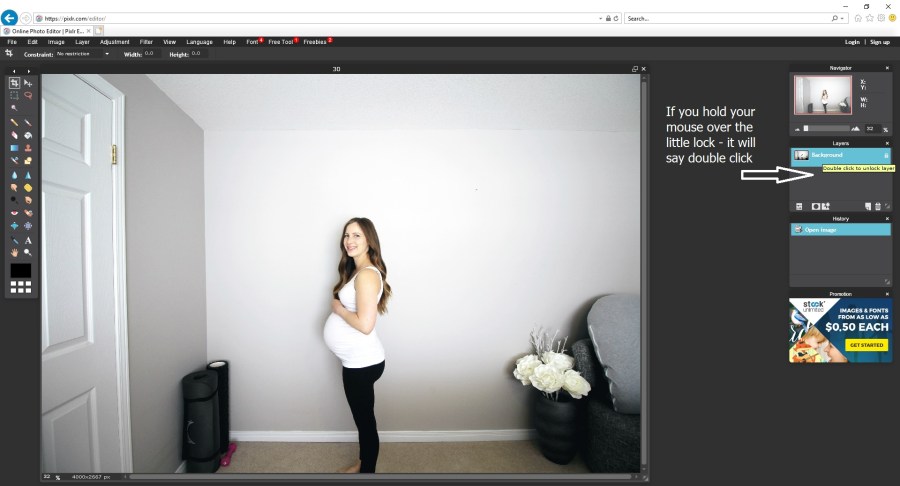Expand the browser search provider dropdown

click(843, 18)
